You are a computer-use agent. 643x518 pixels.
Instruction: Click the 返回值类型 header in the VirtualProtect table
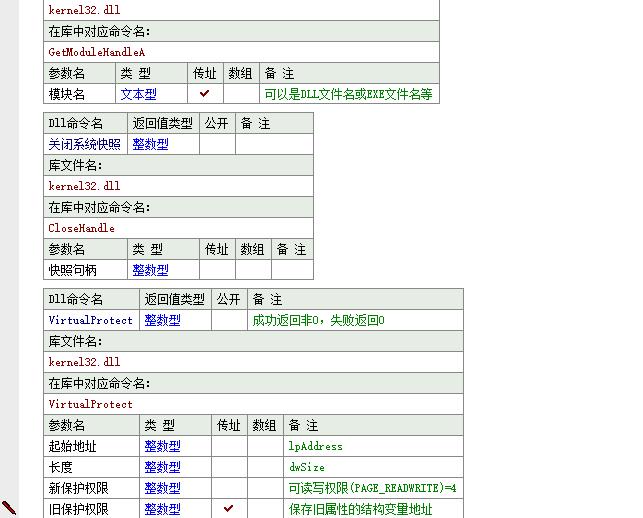[x=174, y=299]
